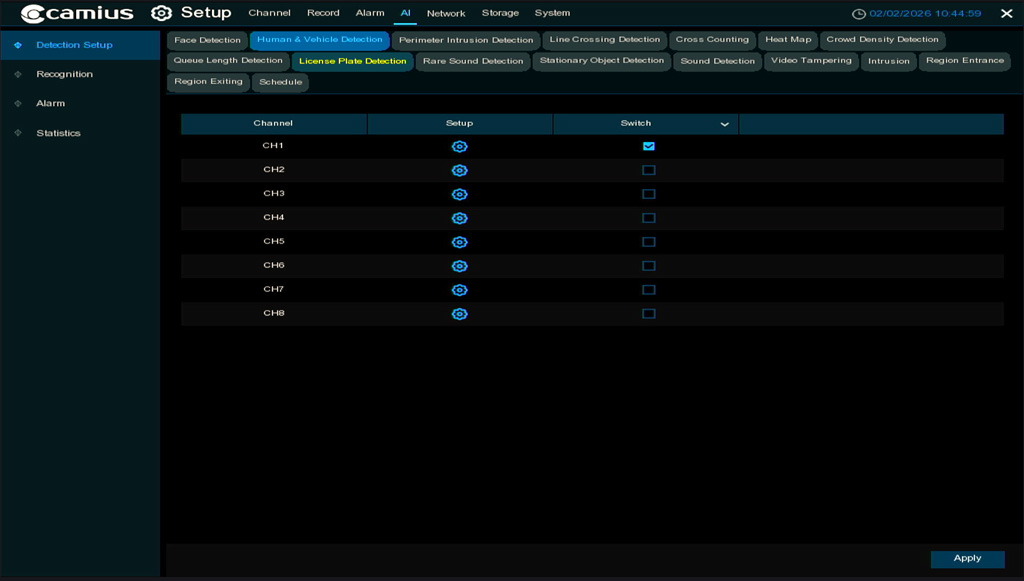Switch to the Face Detection tab
This screenshot has height=581, width=1024.
click(x=207, y=41)
